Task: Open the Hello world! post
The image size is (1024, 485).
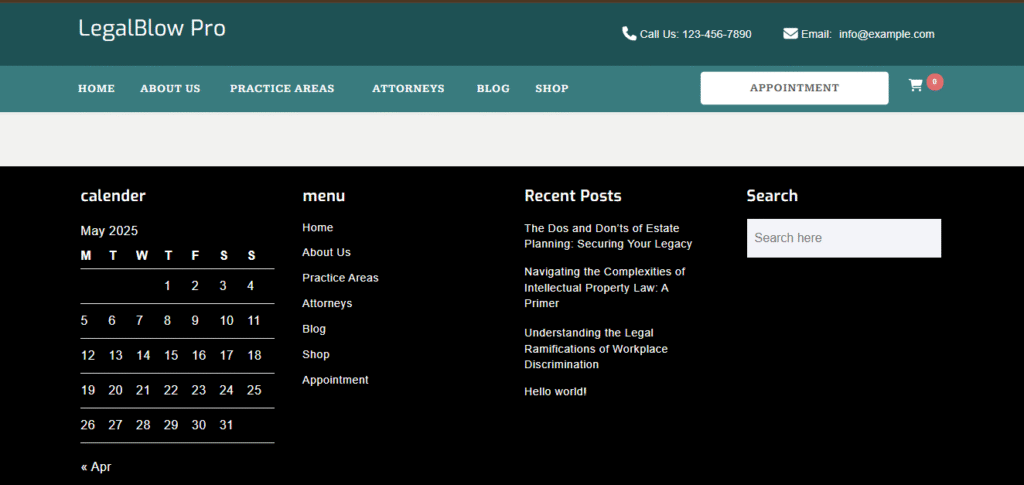Action: 555,392
